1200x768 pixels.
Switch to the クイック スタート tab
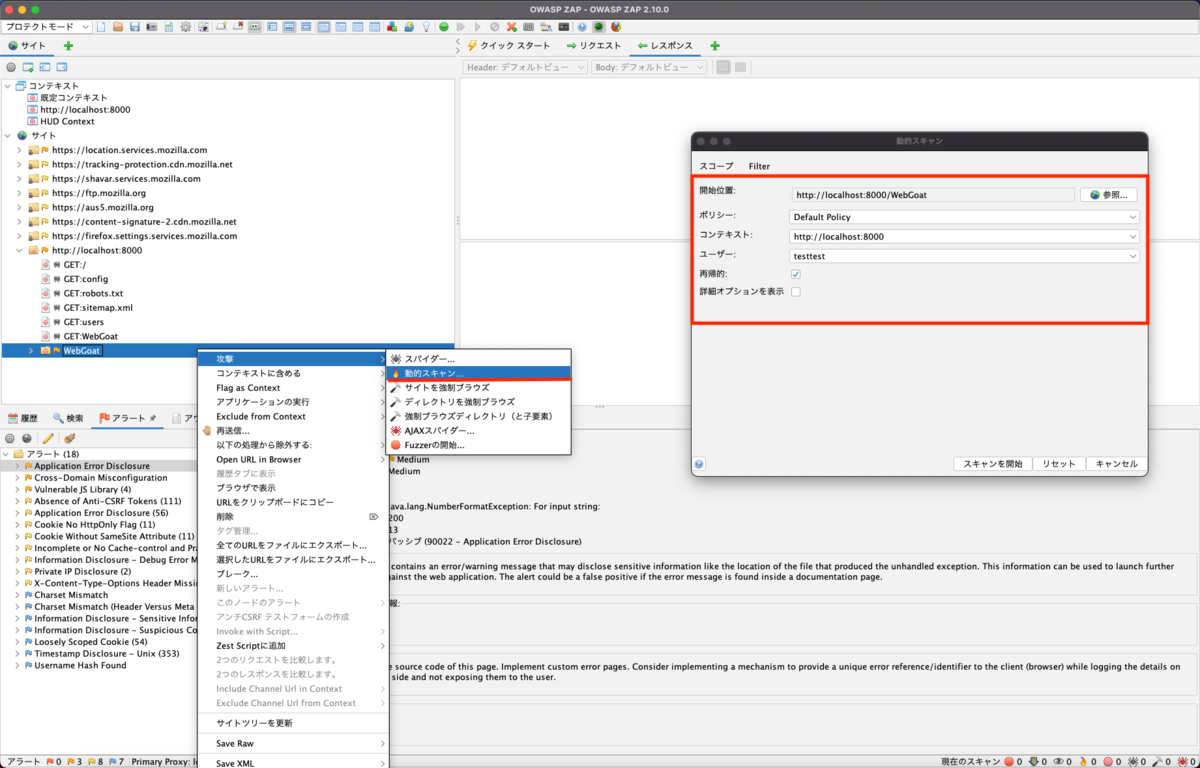(x=508, y=46)
